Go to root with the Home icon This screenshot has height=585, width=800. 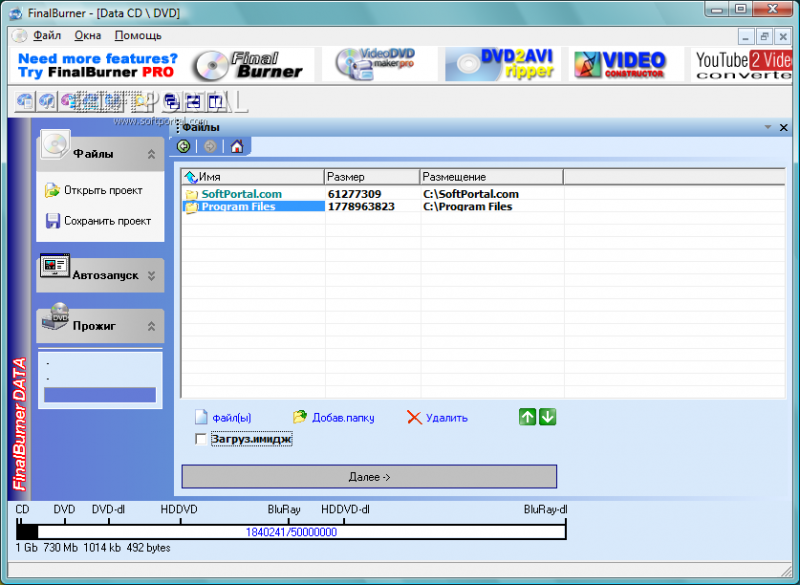[237, 147]
